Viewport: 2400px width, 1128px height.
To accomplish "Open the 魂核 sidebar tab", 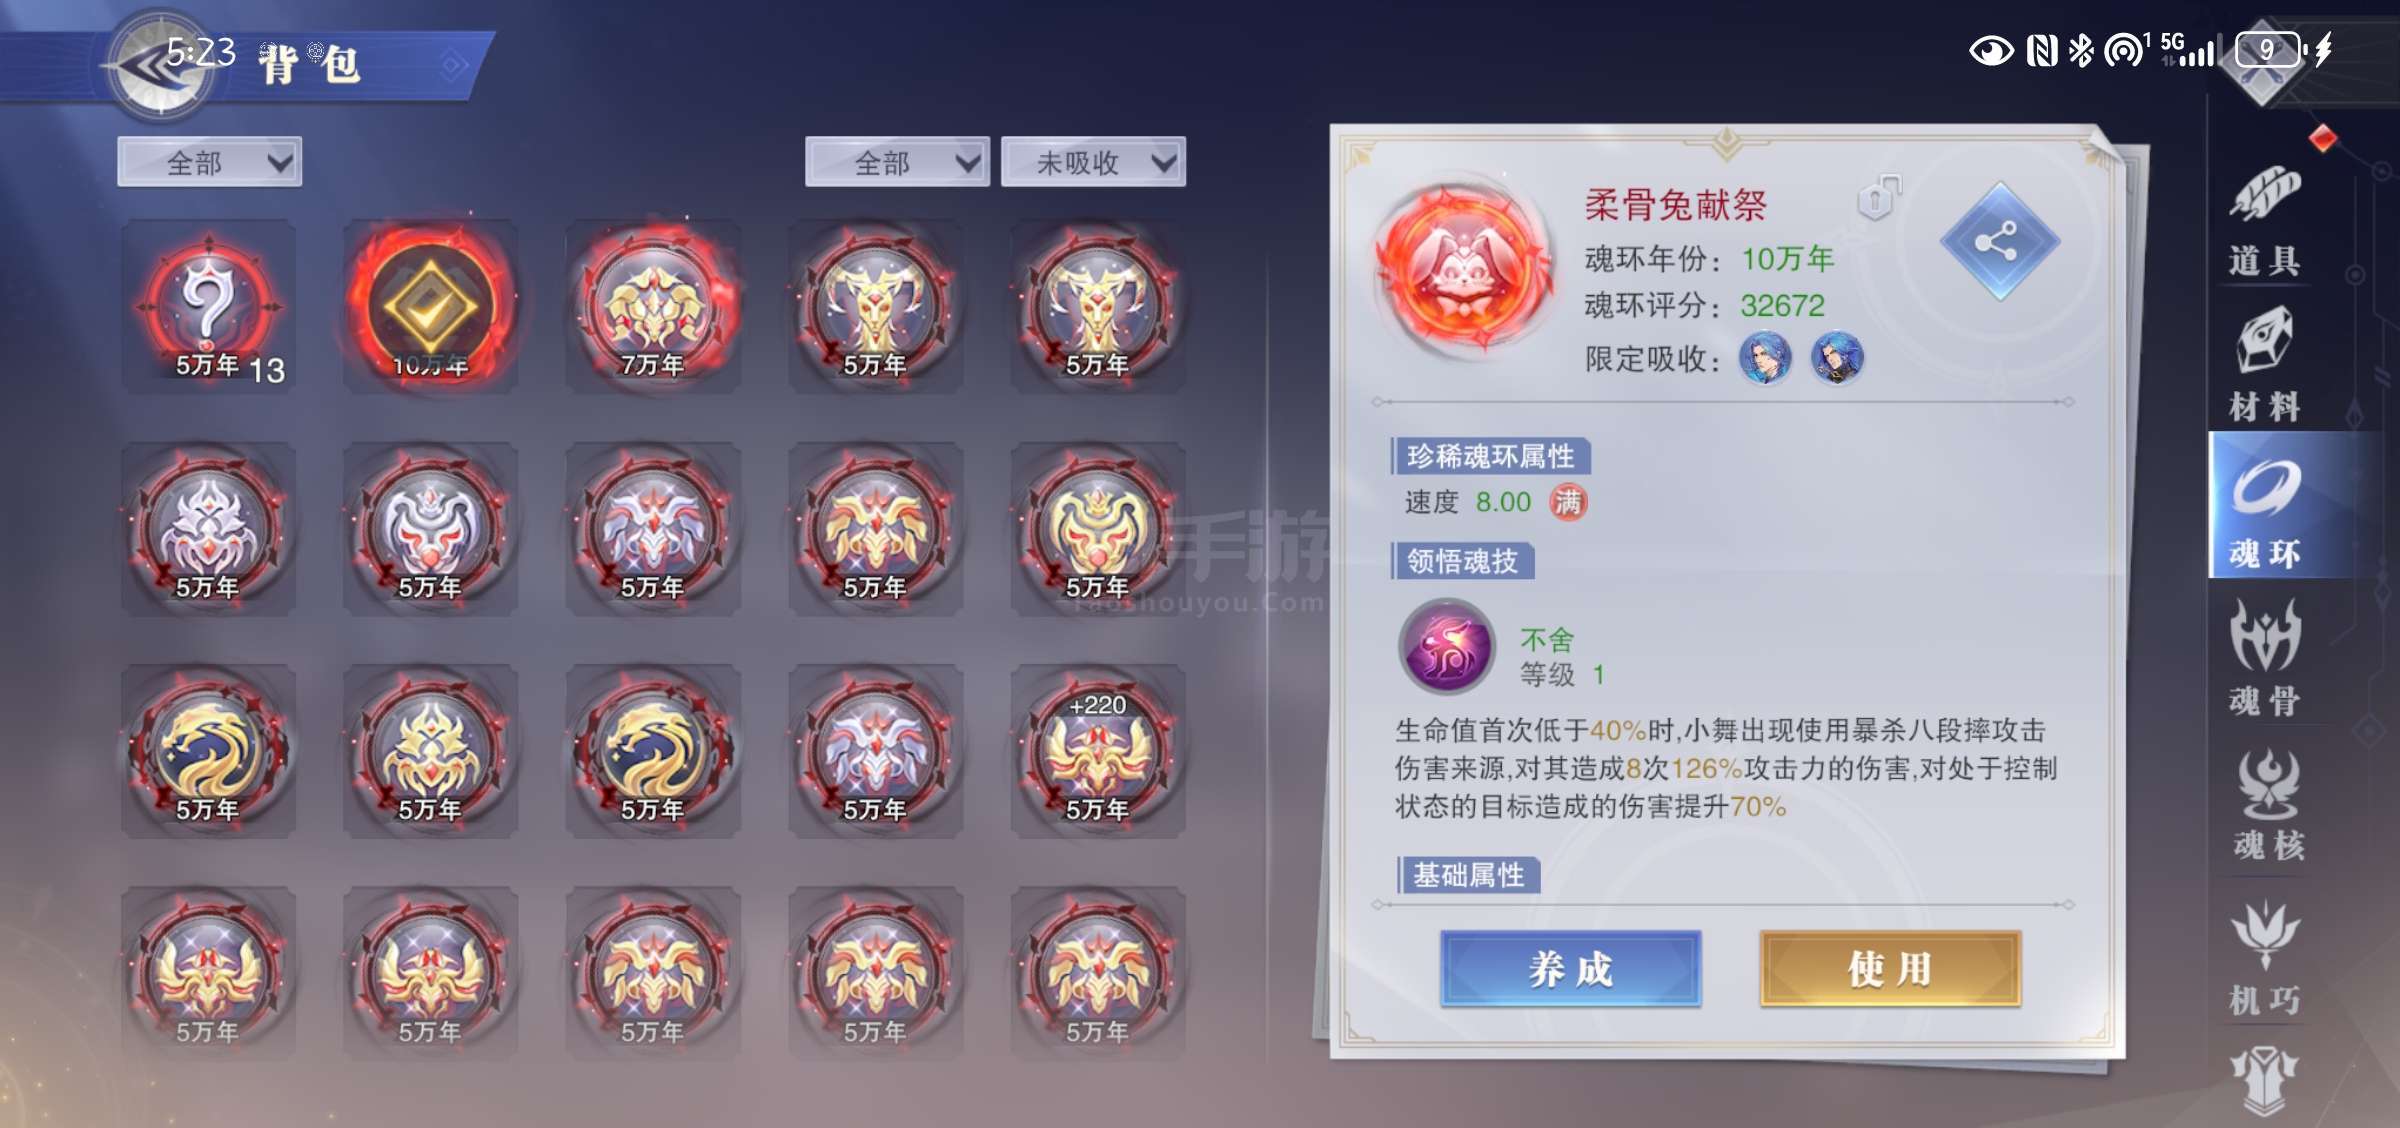I will (2267, 805).
